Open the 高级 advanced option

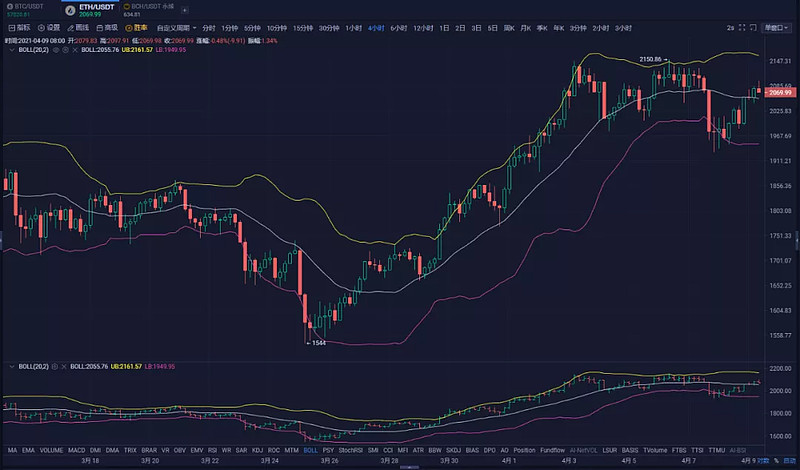point(108,28)
